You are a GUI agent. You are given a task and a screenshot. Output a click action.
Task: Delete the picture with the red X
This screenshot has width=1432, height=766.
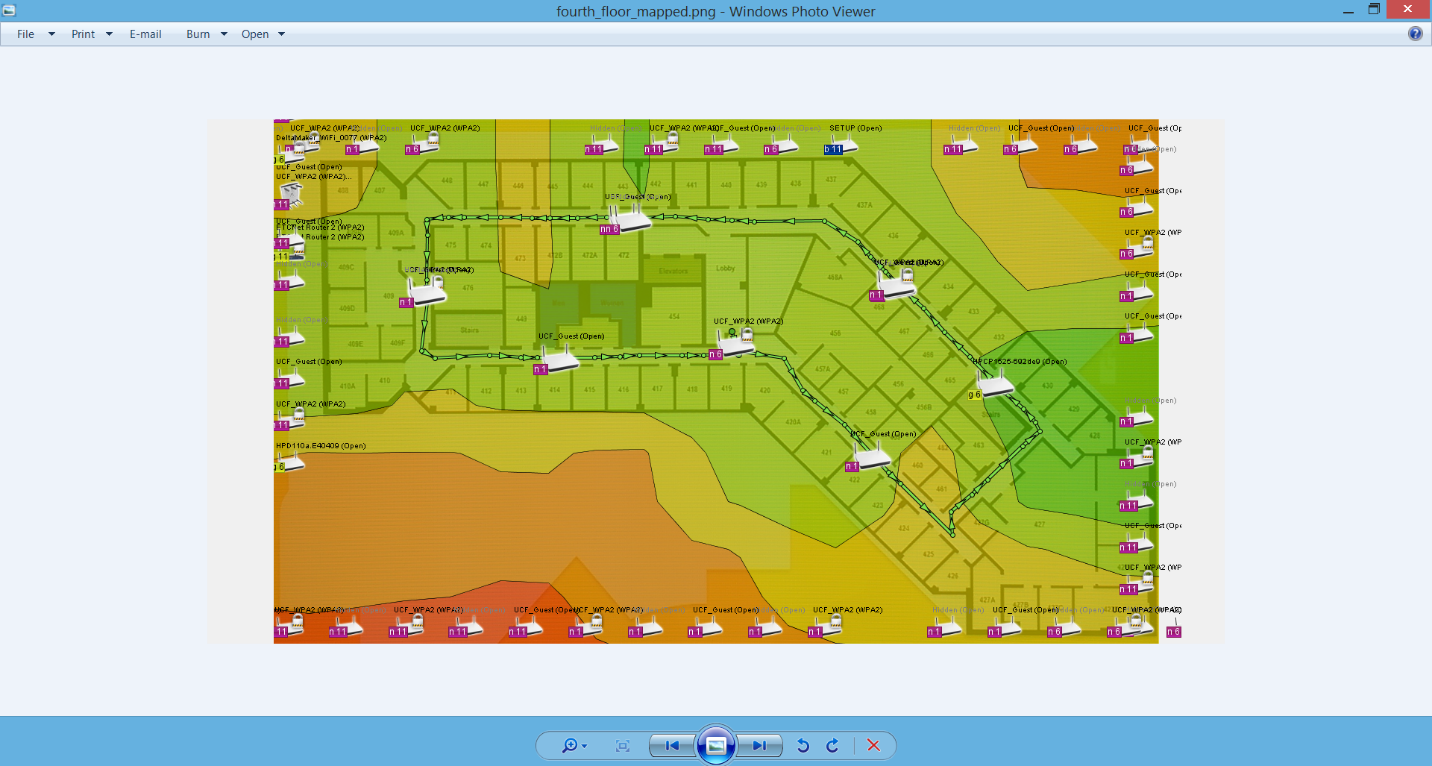coord(873,746)
